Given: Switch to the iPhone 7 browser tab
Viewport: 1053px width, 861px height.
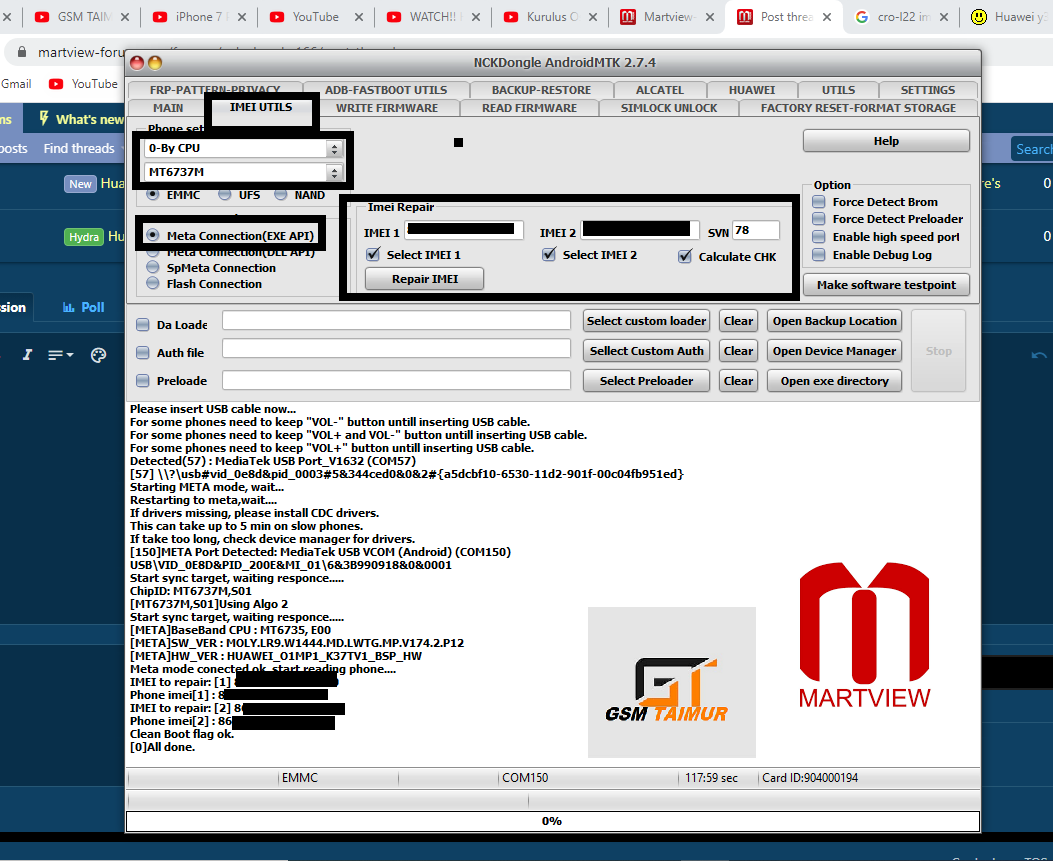Looking at the screenshot, I should [199, 17].
